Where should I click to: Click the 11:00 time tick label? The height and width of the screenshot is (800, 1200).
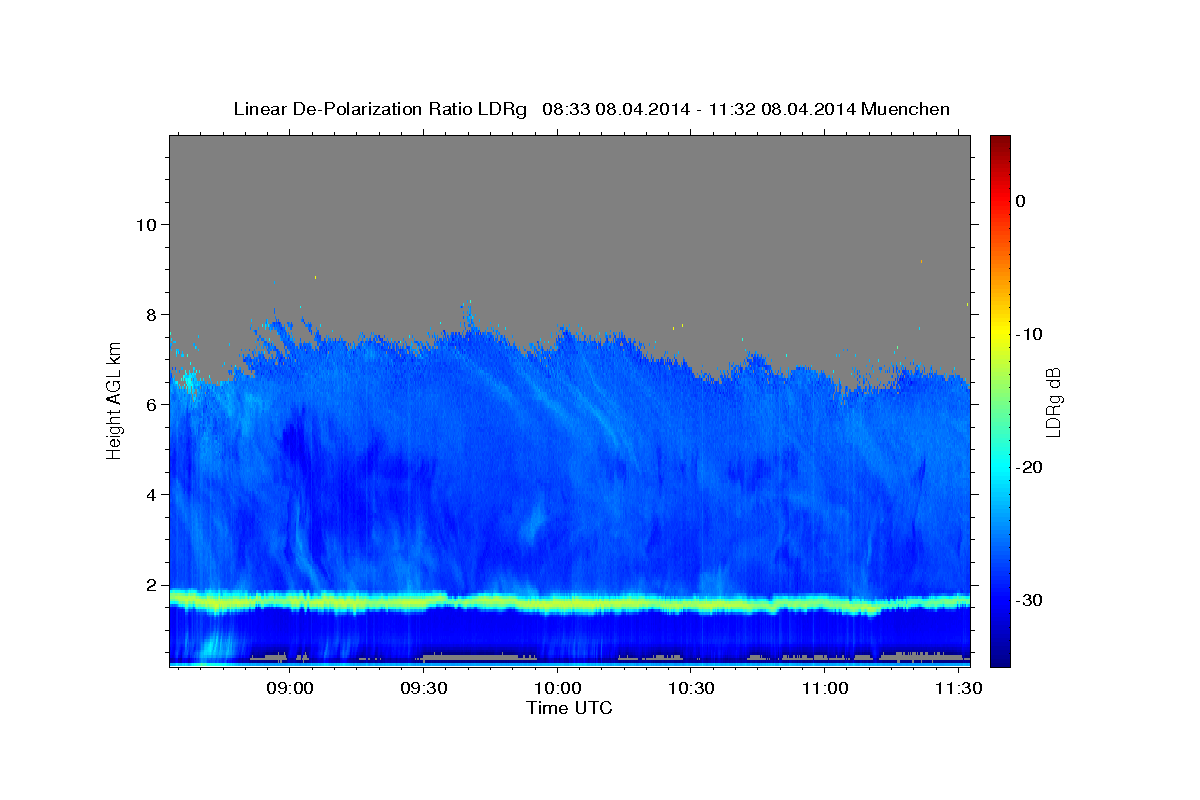pyautogui.click(x=824, y=689)
